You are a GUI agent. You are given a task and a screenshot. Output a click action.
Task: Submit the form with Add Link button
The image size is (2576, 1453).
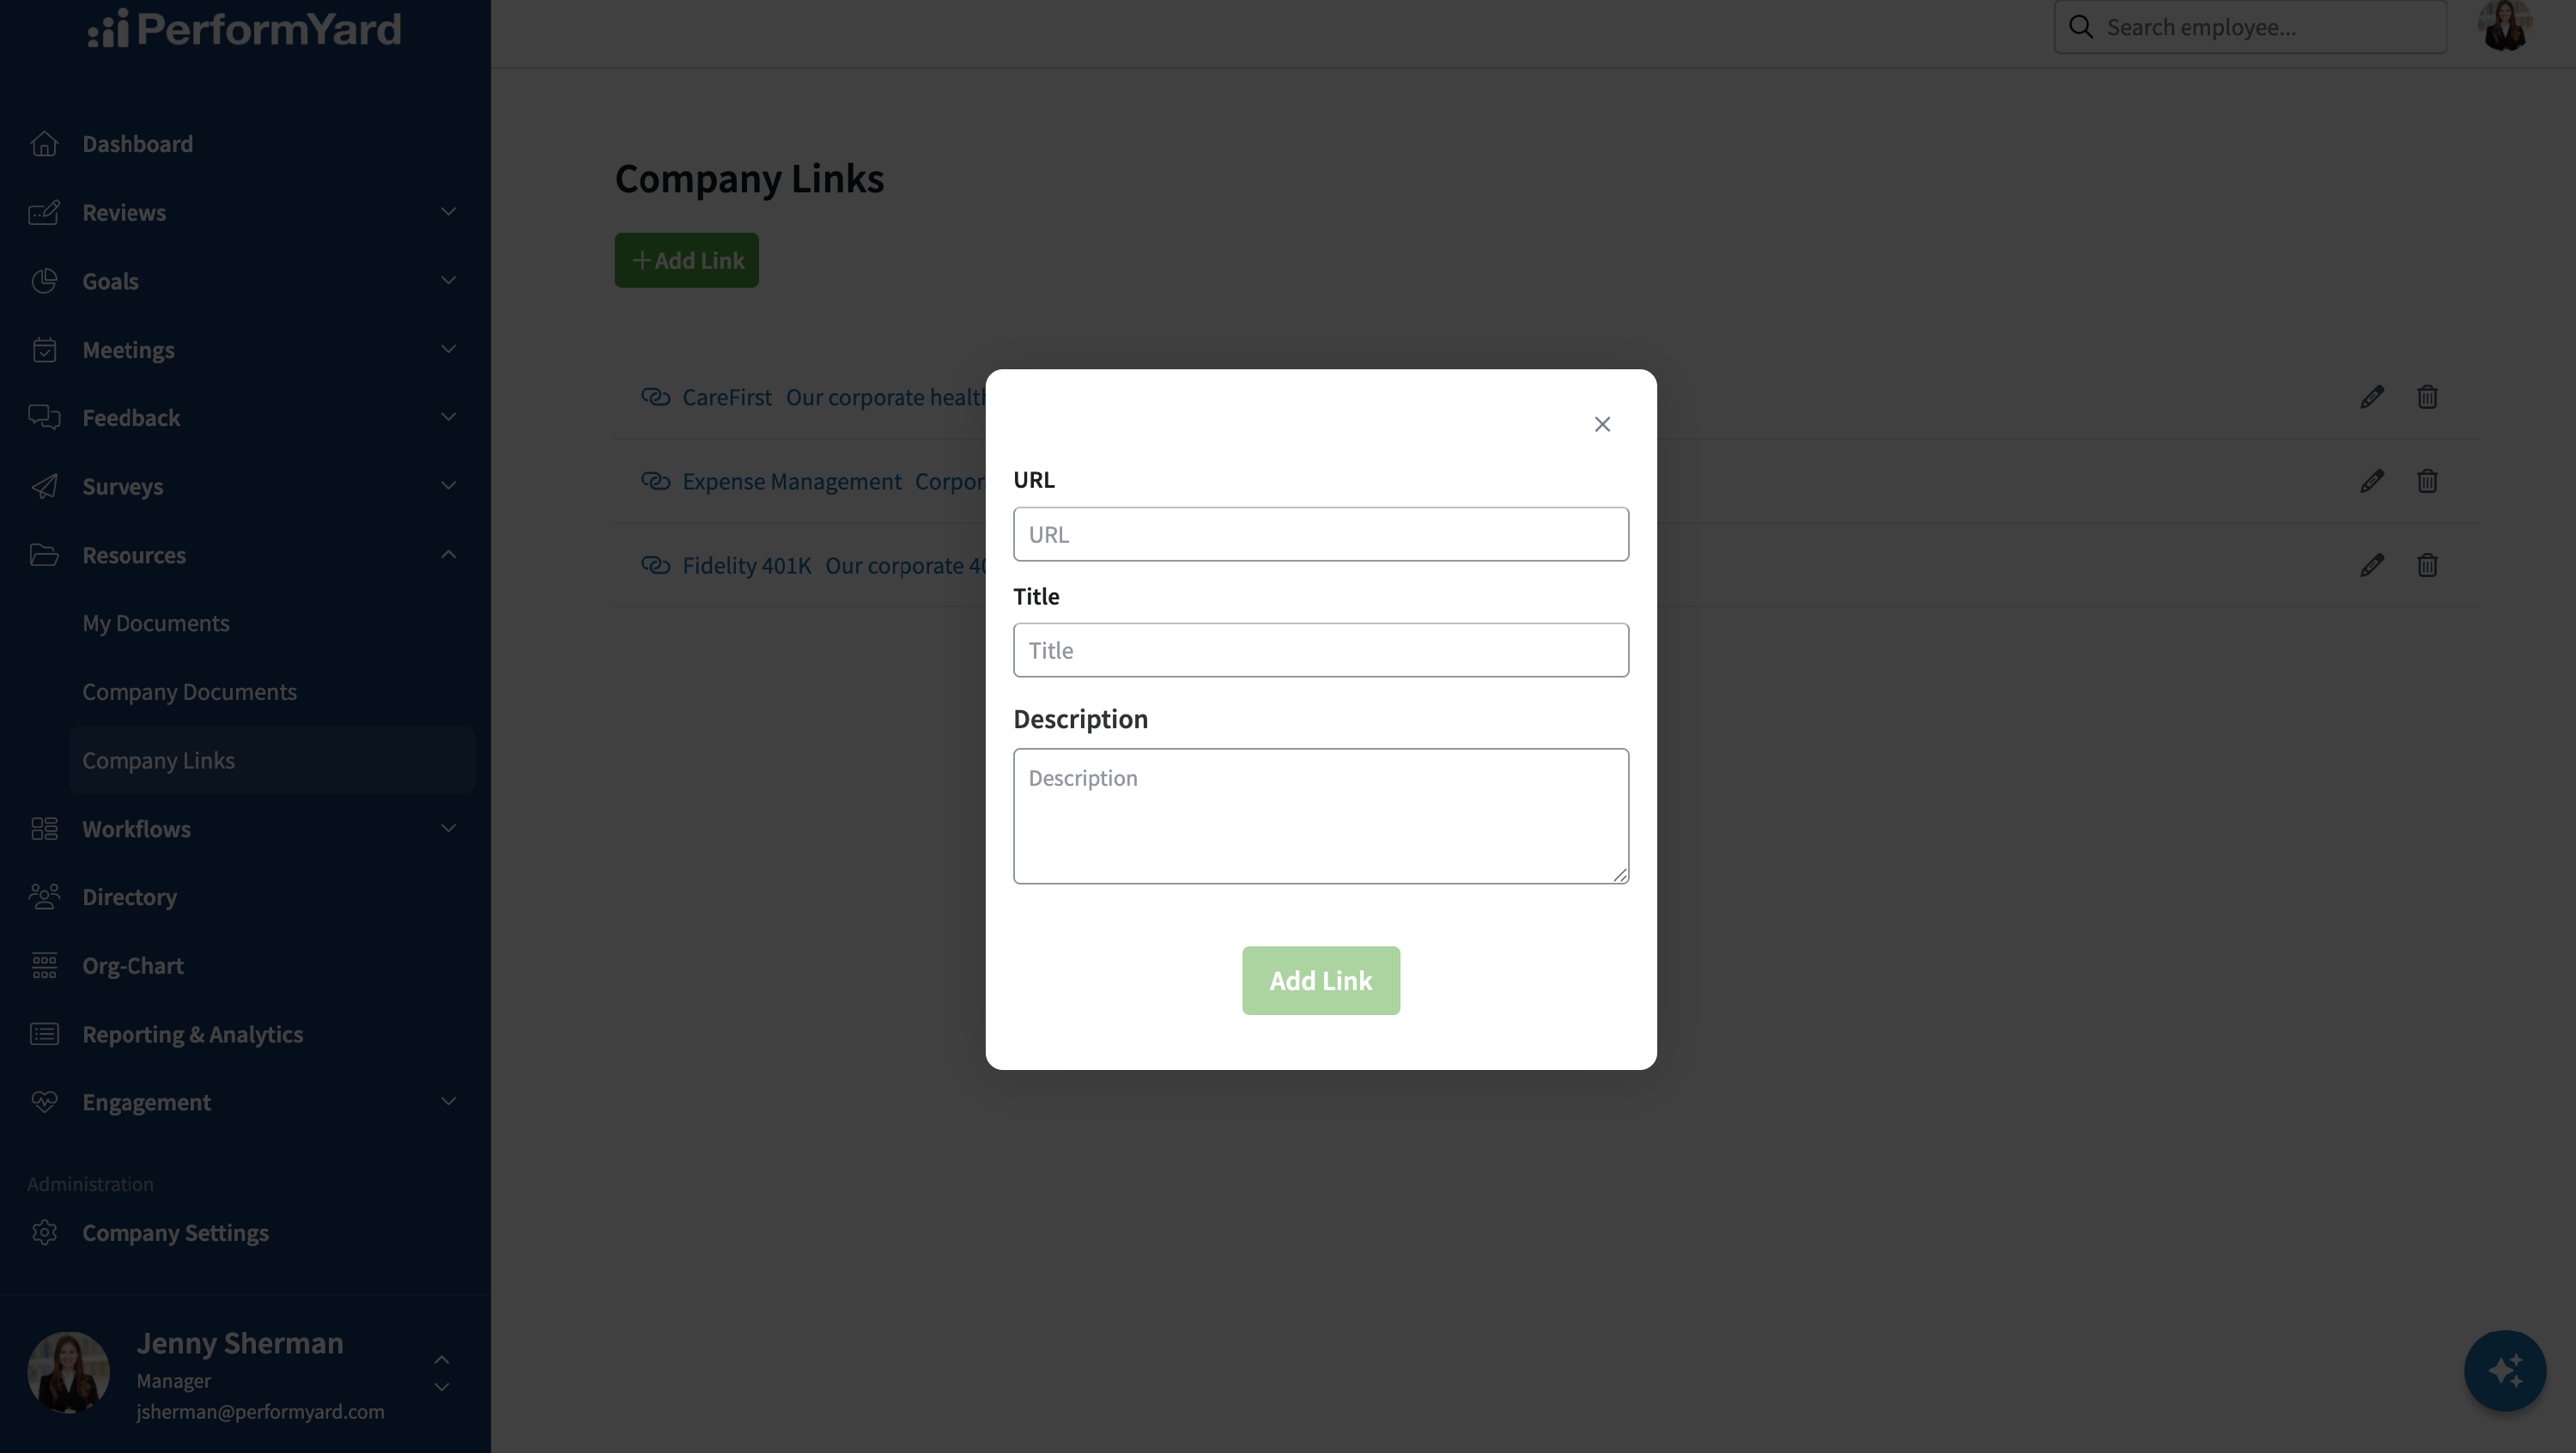point(1321,981)
